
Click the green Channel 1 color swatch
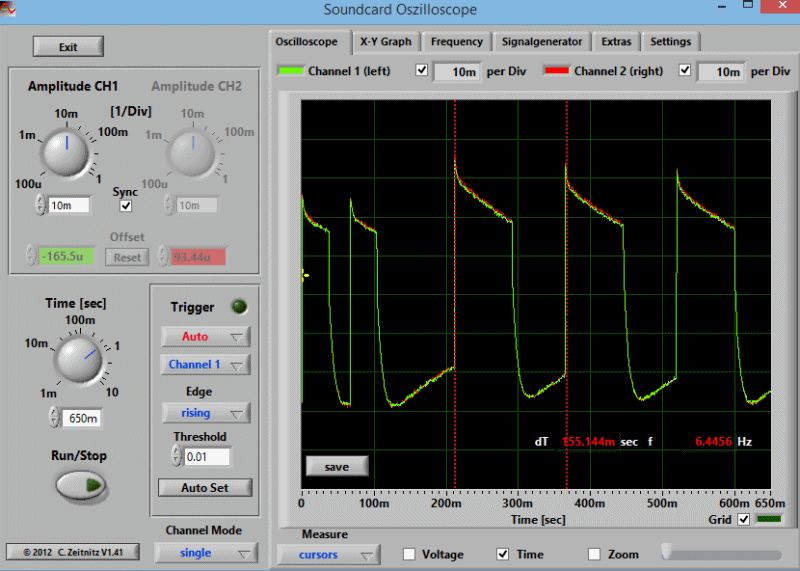291,71
